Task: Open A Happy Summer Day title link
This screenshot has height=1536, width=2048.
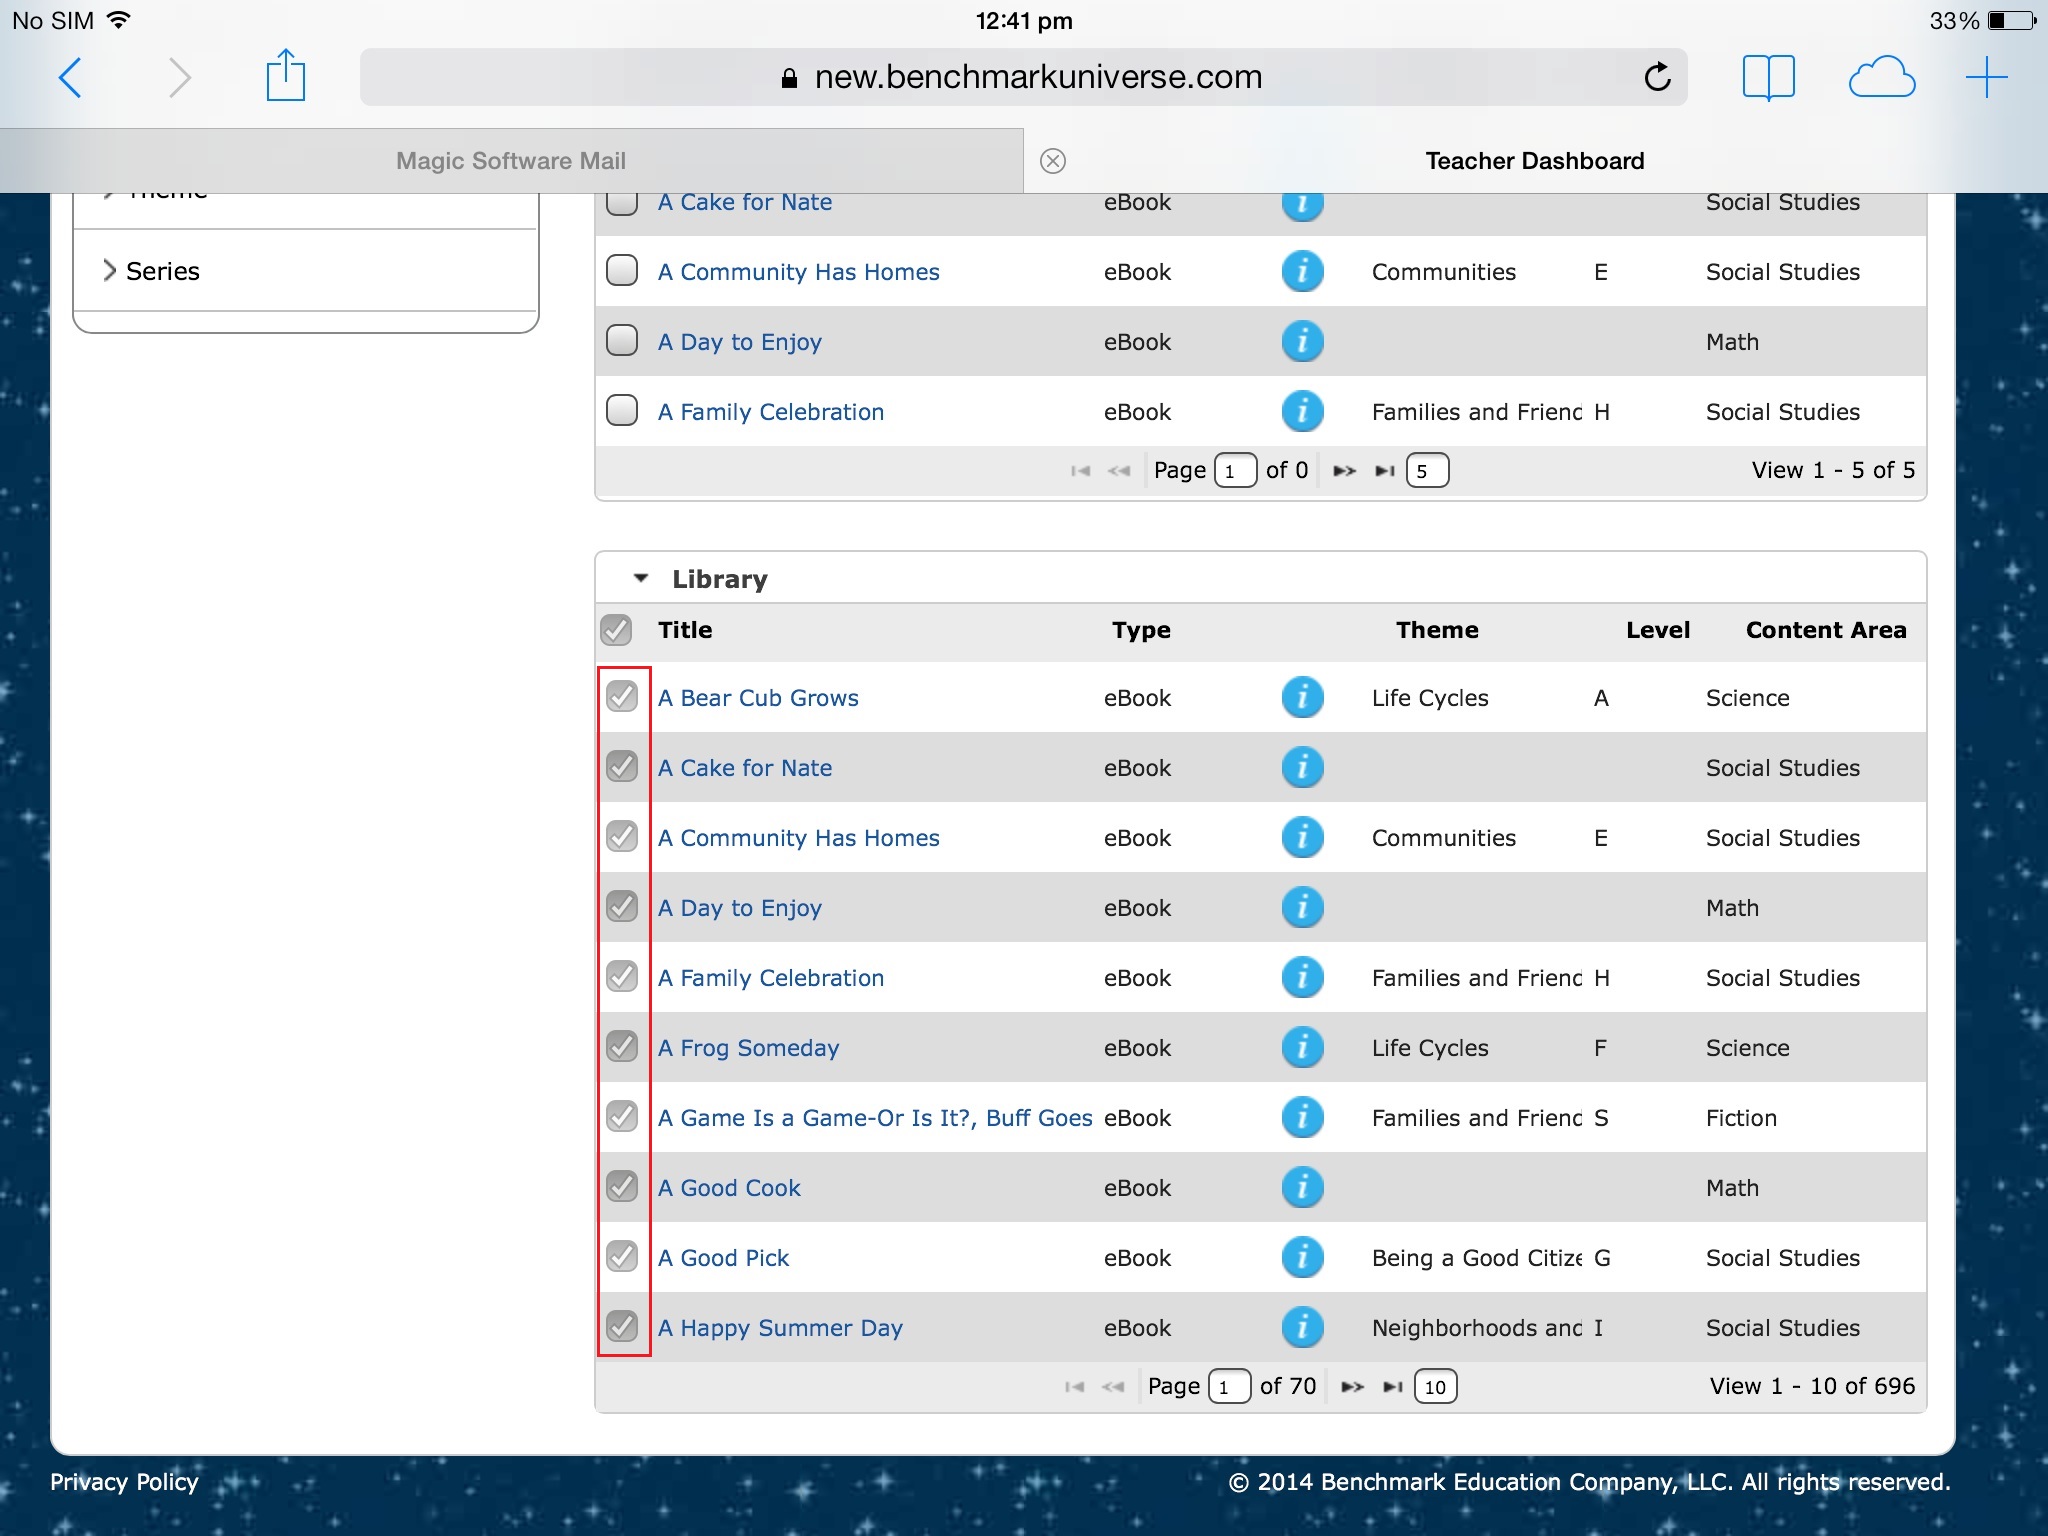Action: pos(780,1328)
